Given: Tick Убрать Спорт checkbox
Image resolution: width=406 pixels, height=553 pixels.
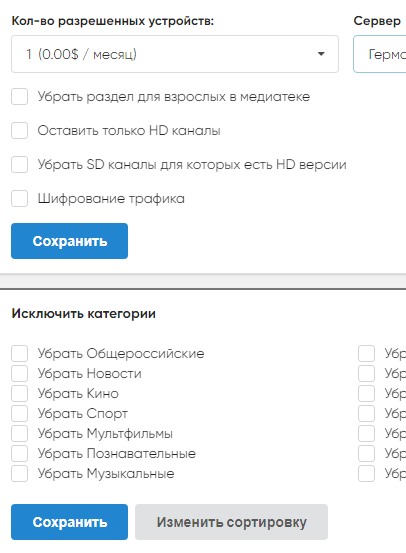Looking at the screenshot, I should click(19, 413).
